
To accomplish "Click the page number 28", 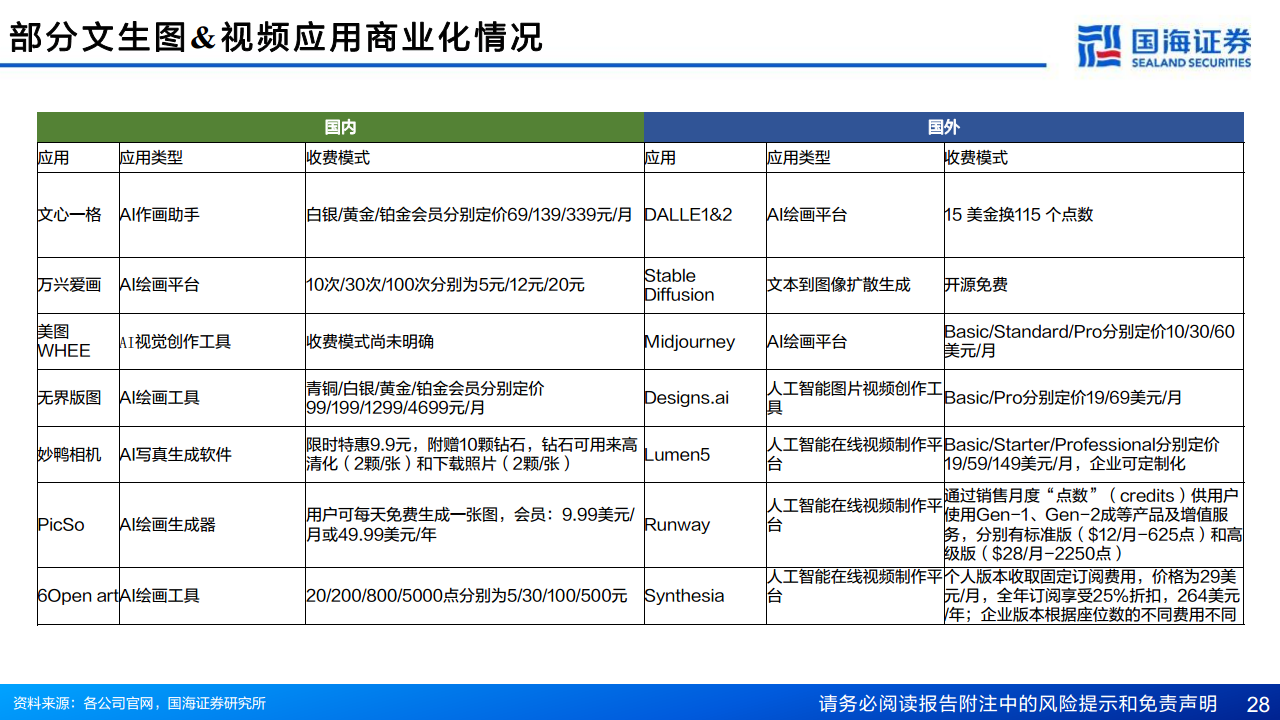I will pos(1258,703).
